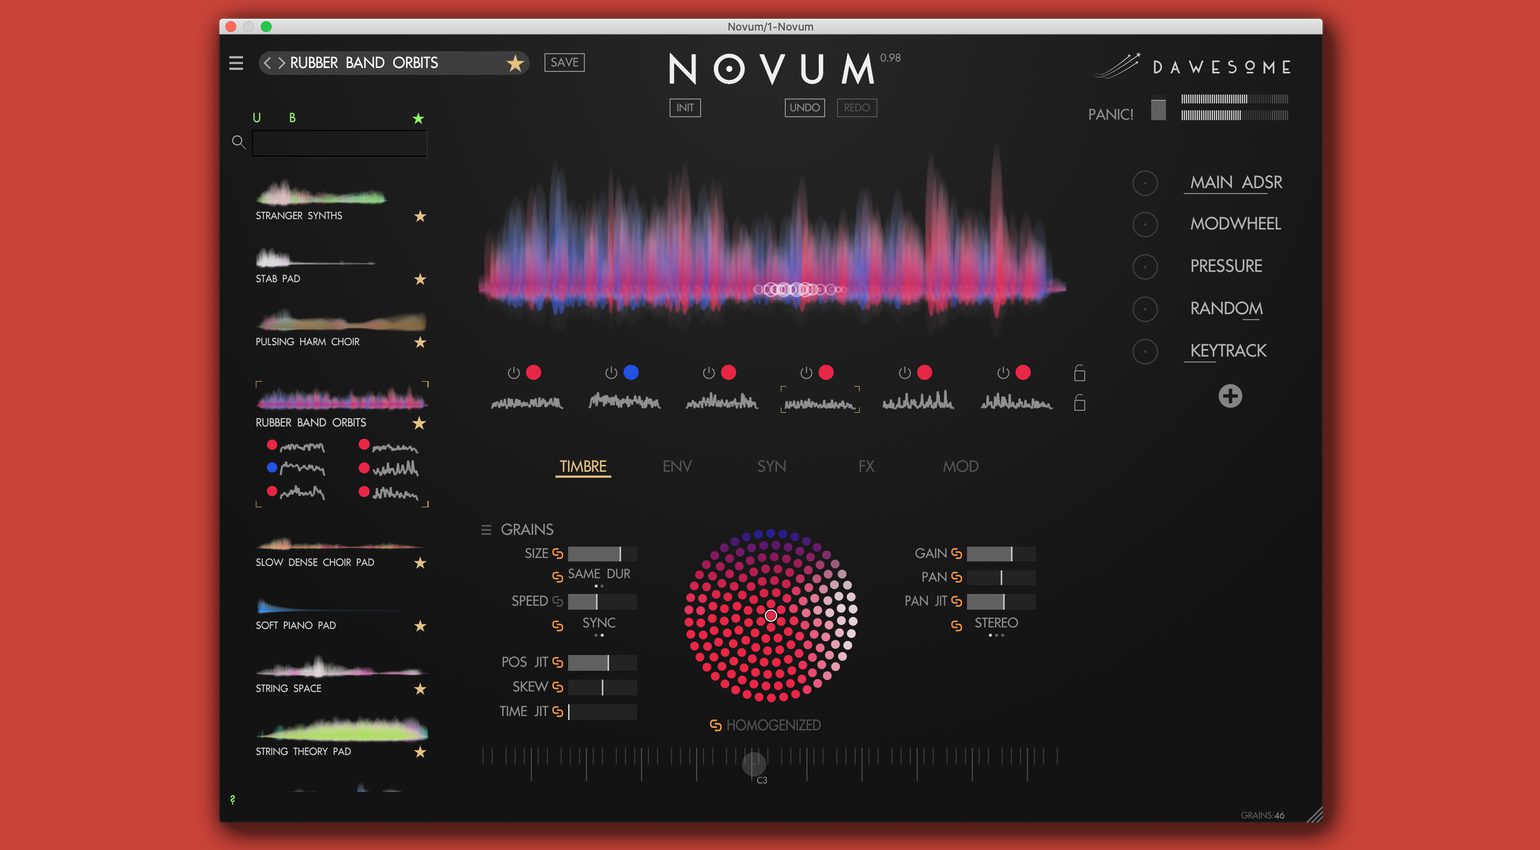
Task: Select the Stranger Synths preset thumbnail
Action: (321, 192)
